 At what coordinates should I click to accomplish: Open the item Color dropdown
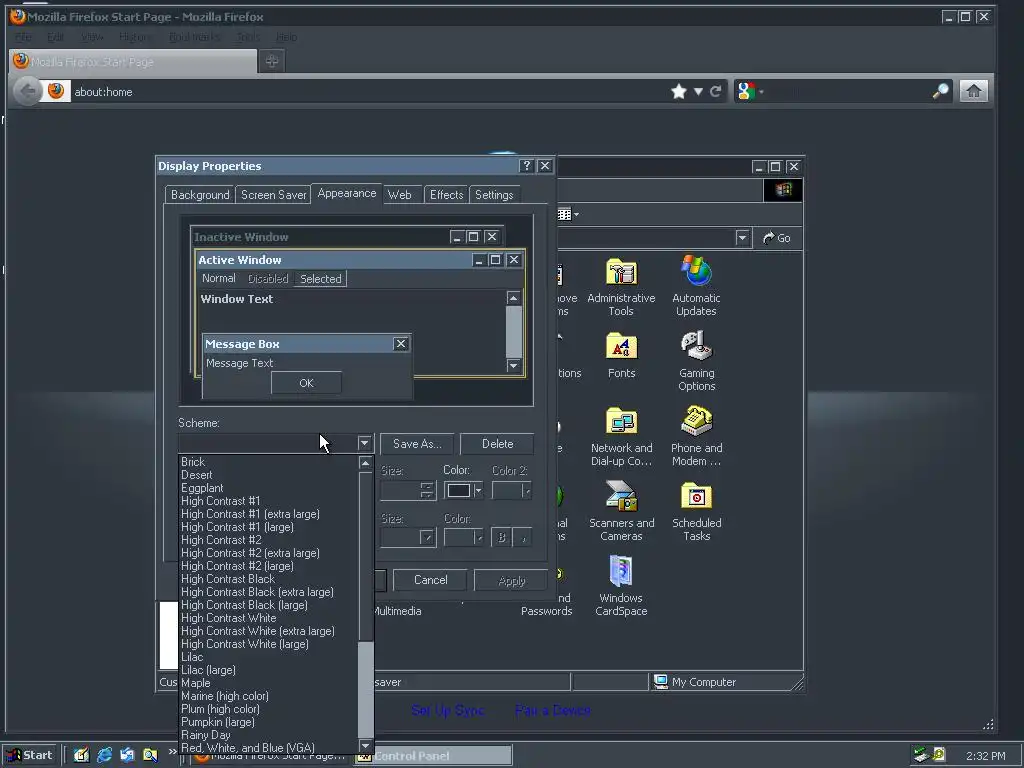coord(479,490)
